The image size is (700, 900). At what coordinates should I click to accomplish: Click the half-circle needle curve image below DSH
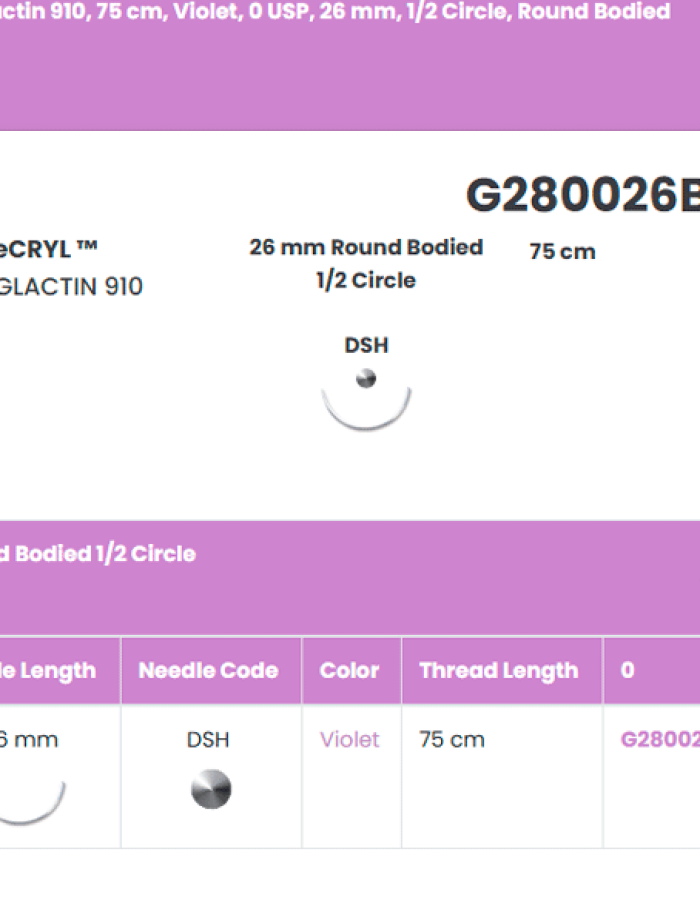click(366, 409)
